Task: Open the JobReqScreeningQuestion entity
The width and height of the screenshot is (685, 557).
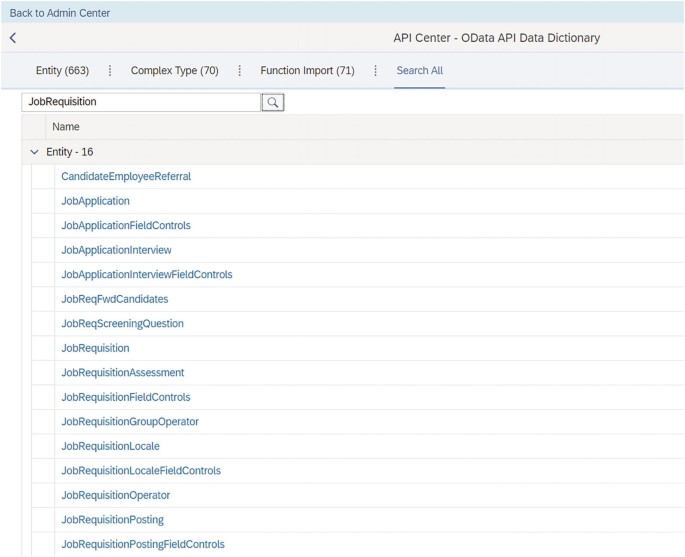Action: 122,324
